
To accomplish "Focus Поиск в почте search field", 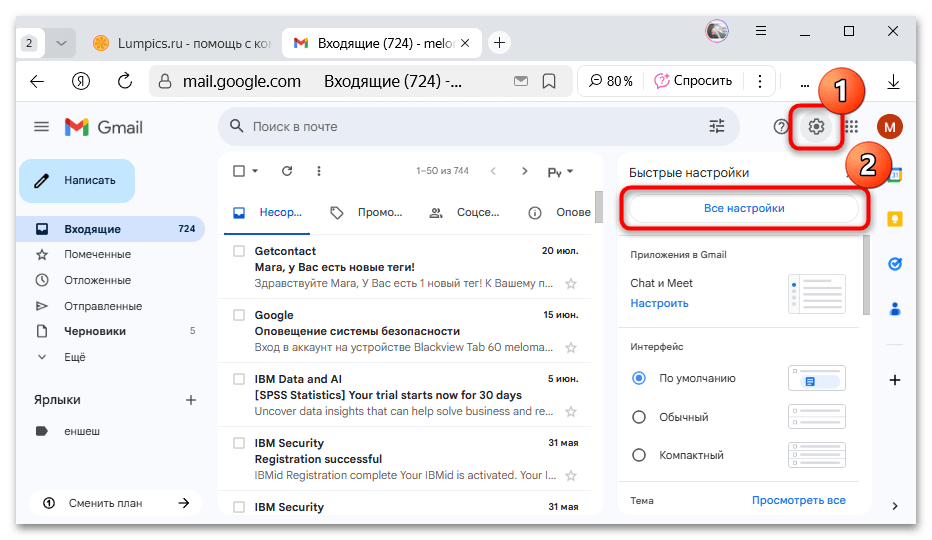I will pyautogui.click(x=478, y=126).
